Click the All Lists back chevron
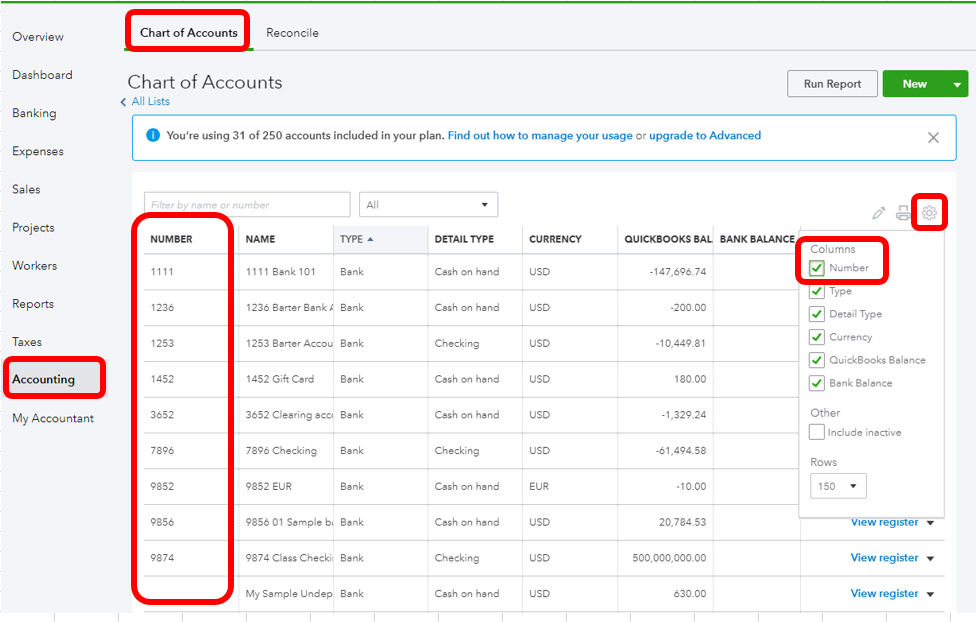This screenshot has height=622, width=976. 123,101
